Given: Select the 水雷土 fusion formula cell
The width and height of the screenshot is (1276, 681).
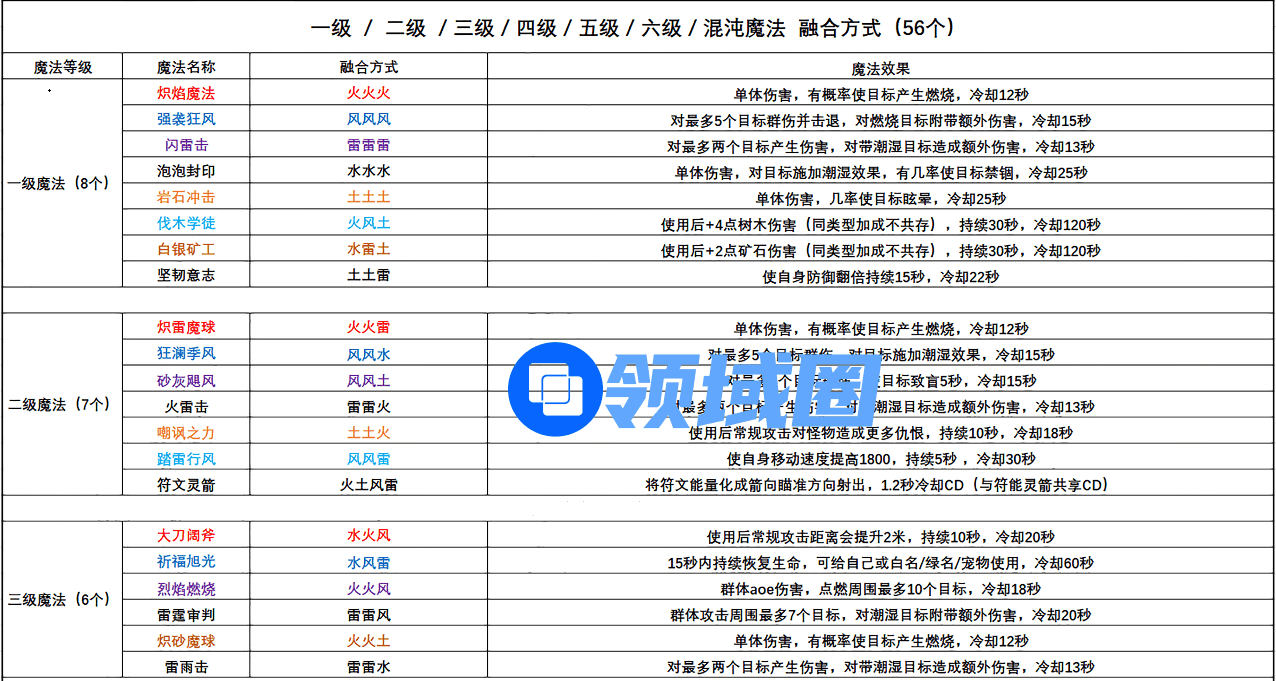Looking at the screenshot, I should [368, 249].
